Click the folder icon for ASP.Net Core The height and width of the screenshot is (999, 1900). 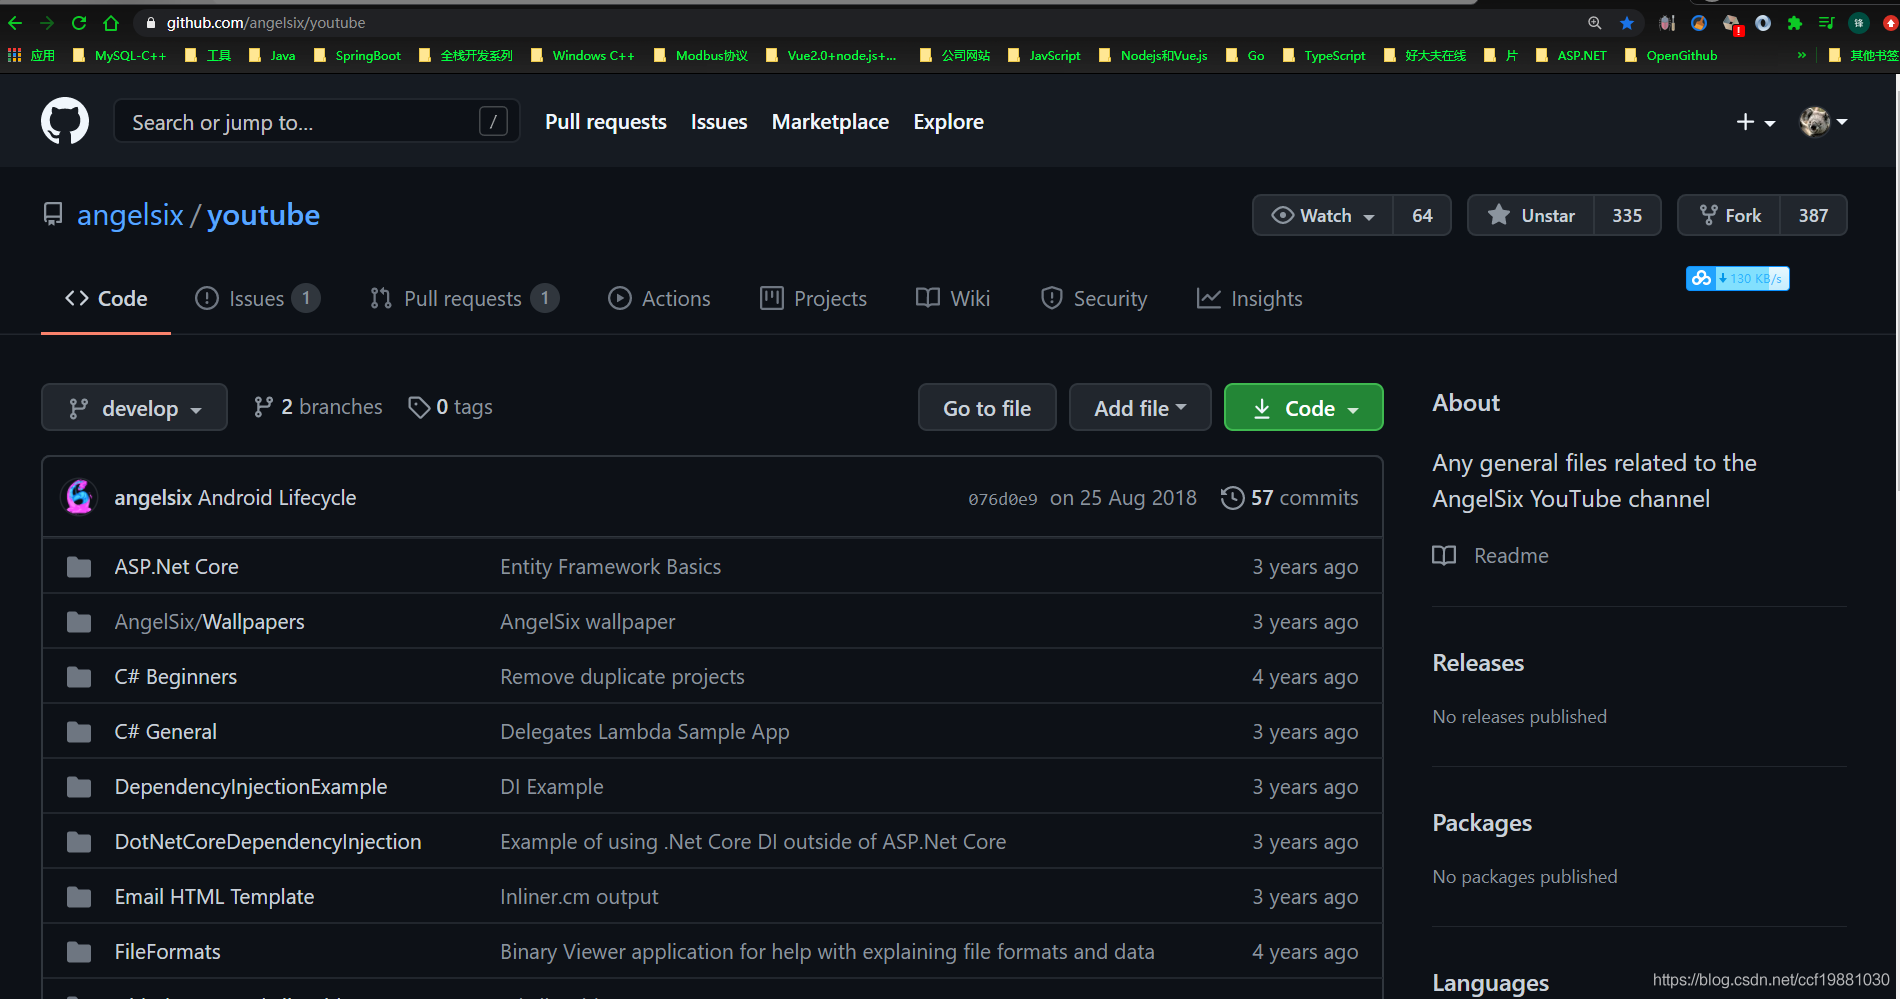tap(79, 567)
